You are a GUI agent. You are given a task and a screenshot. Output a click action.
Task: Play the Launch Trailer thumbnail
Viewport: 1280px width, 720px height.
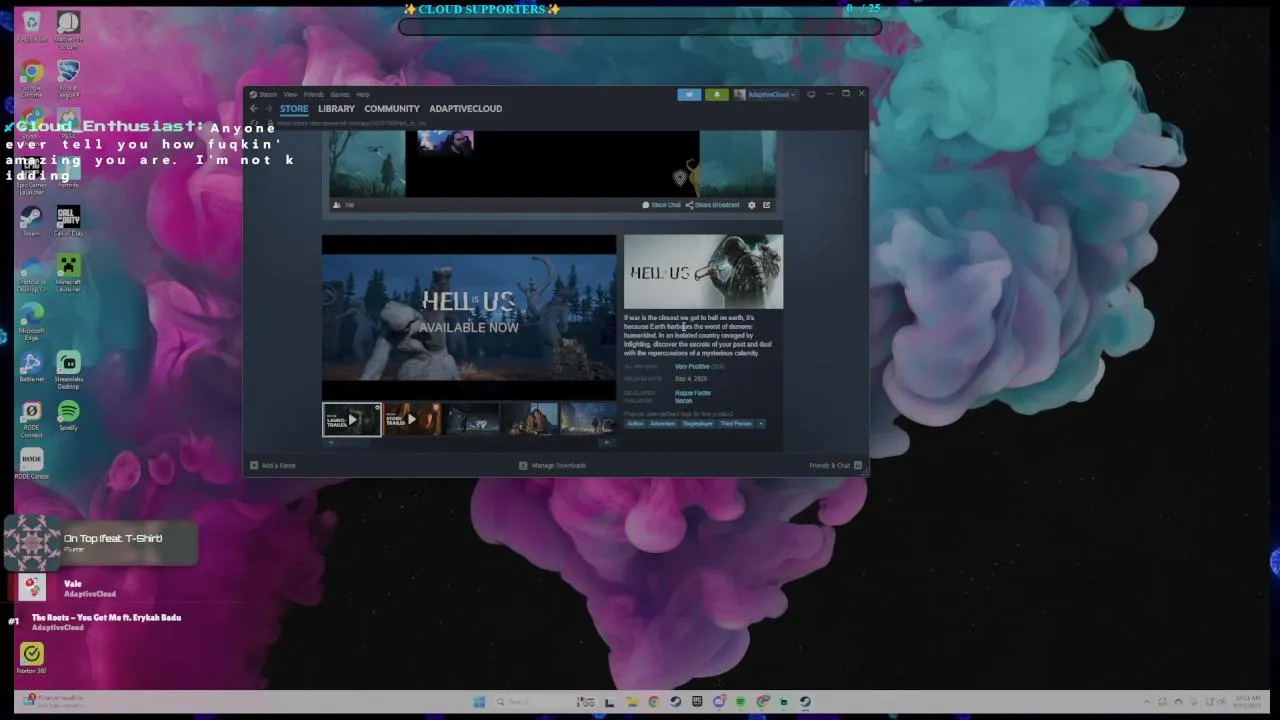click(352, 420)
